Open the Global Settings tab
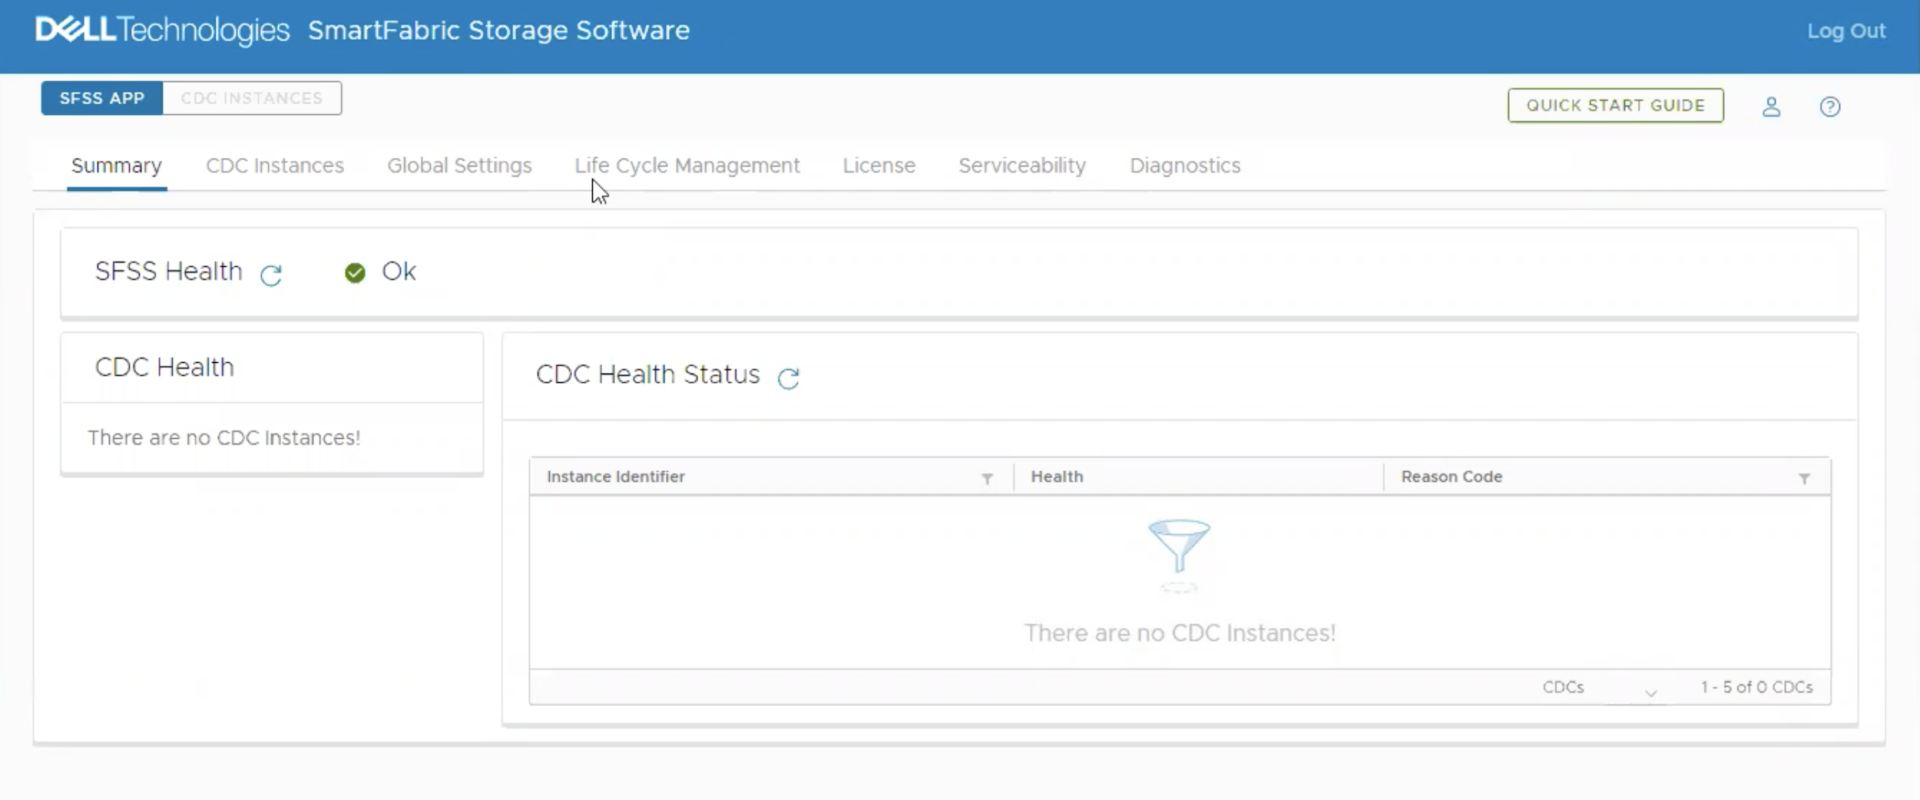This screenshot has height=800, width=1920. 459,166
